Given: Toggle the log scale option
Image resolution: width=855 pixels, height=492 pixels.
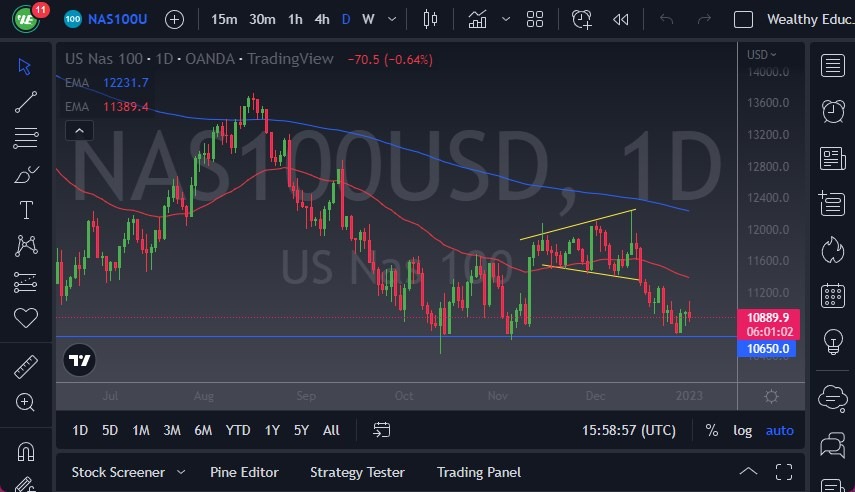Looking at the screenshot, I should click(x=742, y=430).
